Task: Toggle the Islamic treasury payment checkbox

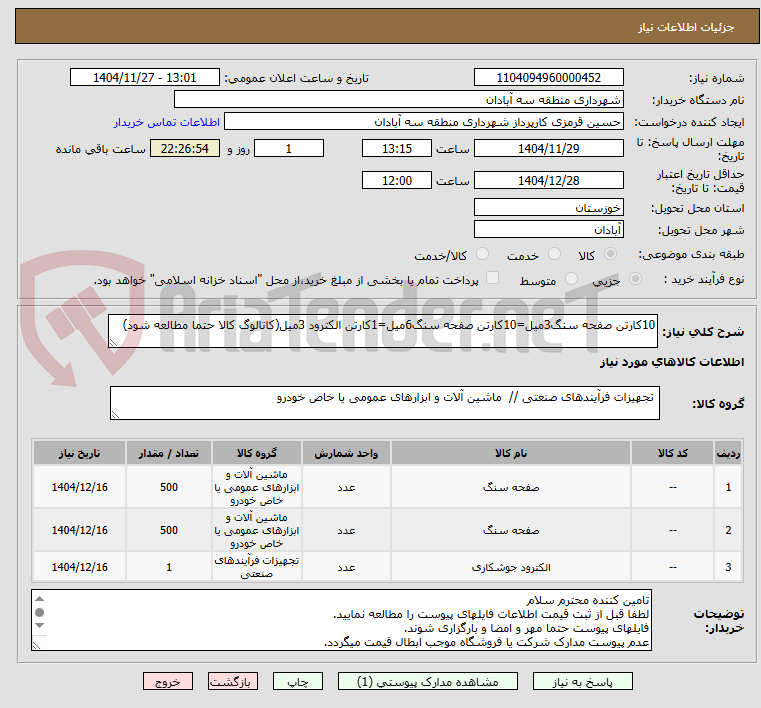Action: [x=493, y=278]
